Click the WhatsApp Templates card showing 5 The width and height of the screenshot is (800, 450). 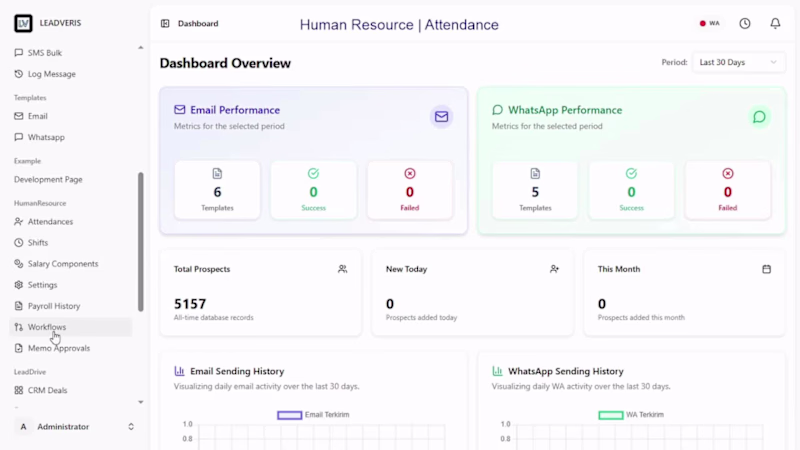click(535, 190)
